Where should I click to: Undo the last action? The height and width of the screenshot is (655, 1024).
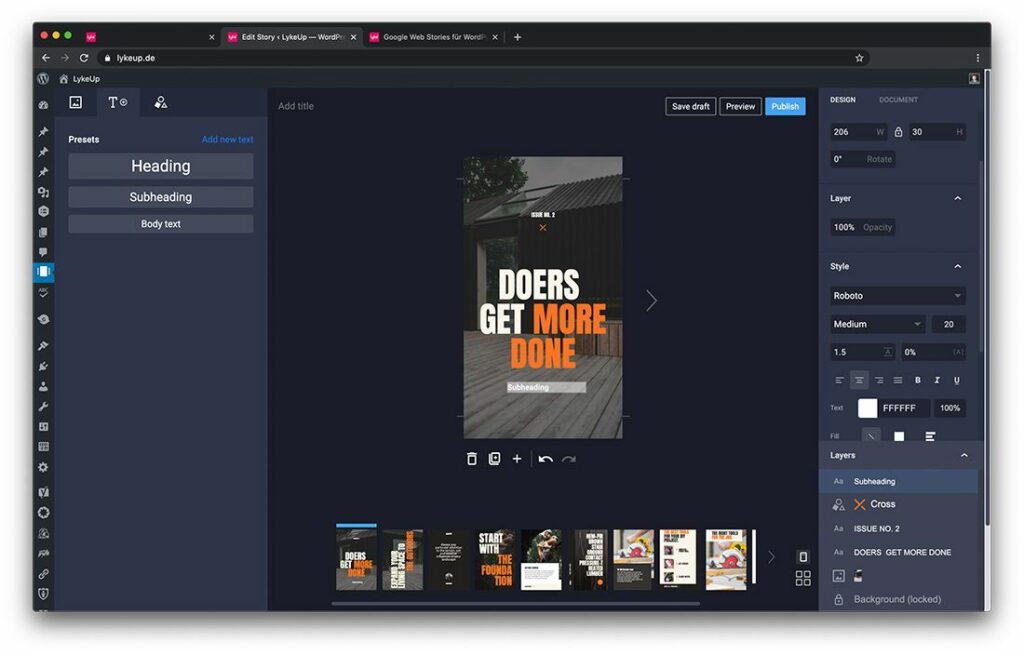pos(546,459)
